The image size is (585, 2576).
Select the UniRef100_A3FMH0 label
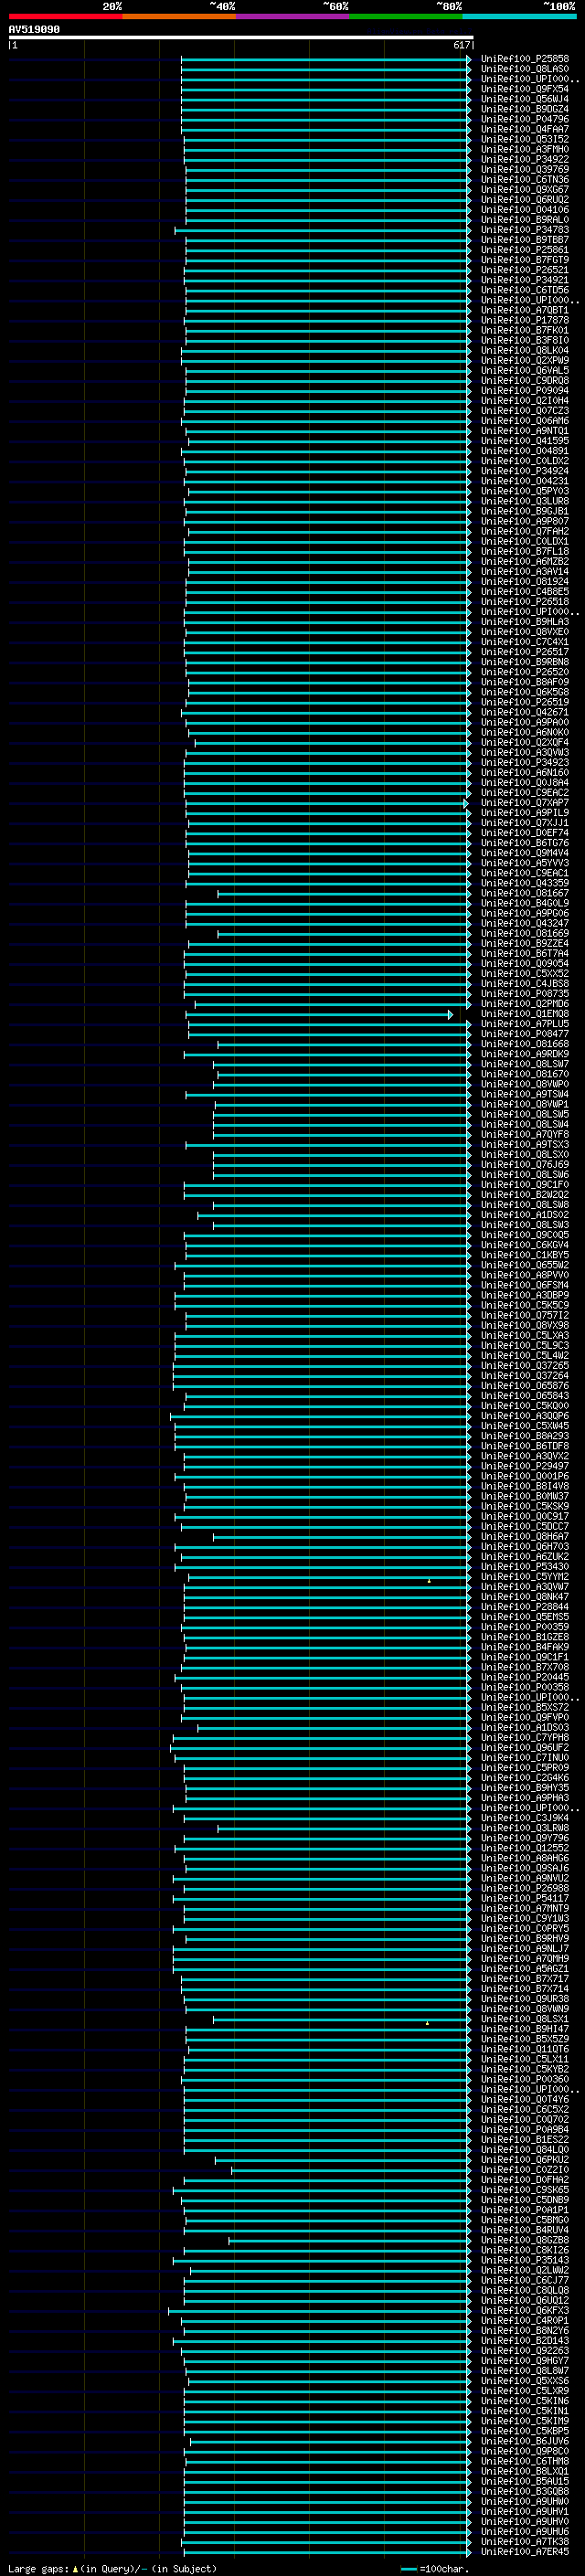[525, 149]
